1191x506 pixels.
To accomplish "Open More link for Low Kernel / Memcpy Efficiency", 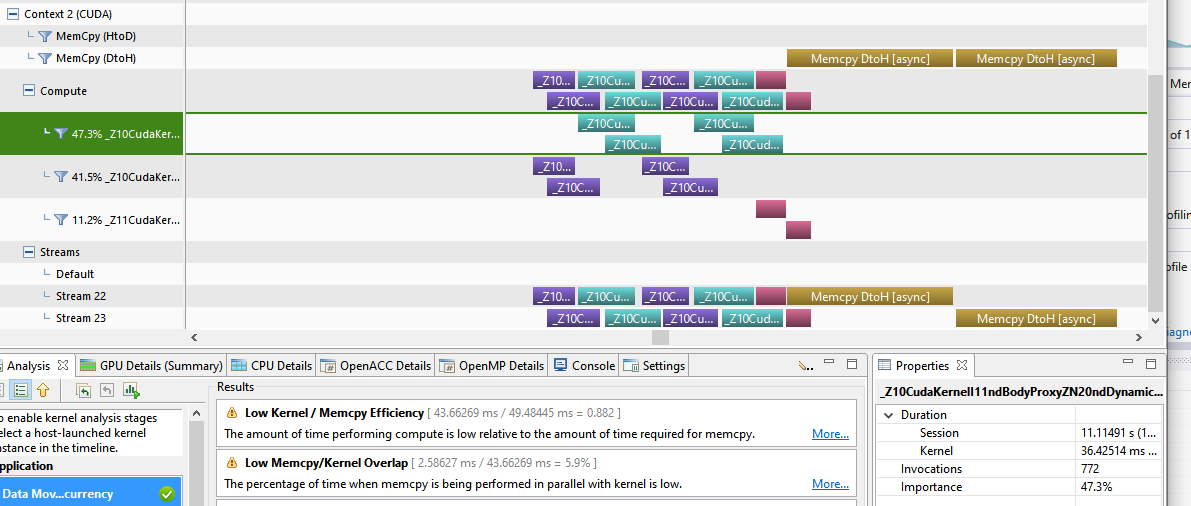I will [x=830, y=434].
